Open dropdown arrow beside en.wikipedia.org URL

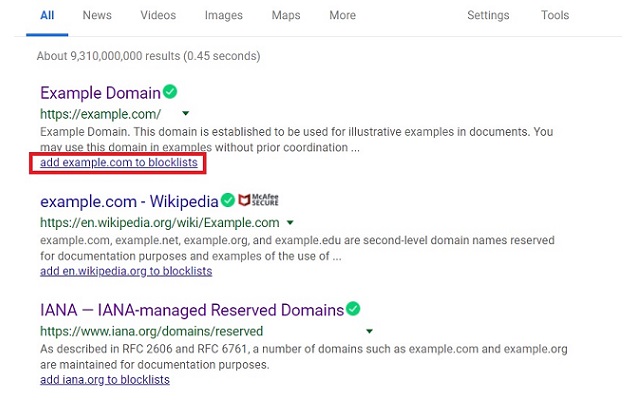point(290,222)
